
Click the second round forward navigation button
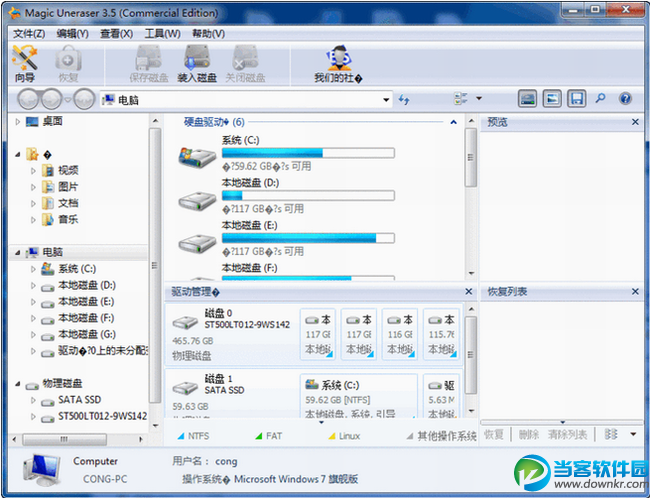pos(51,100)
